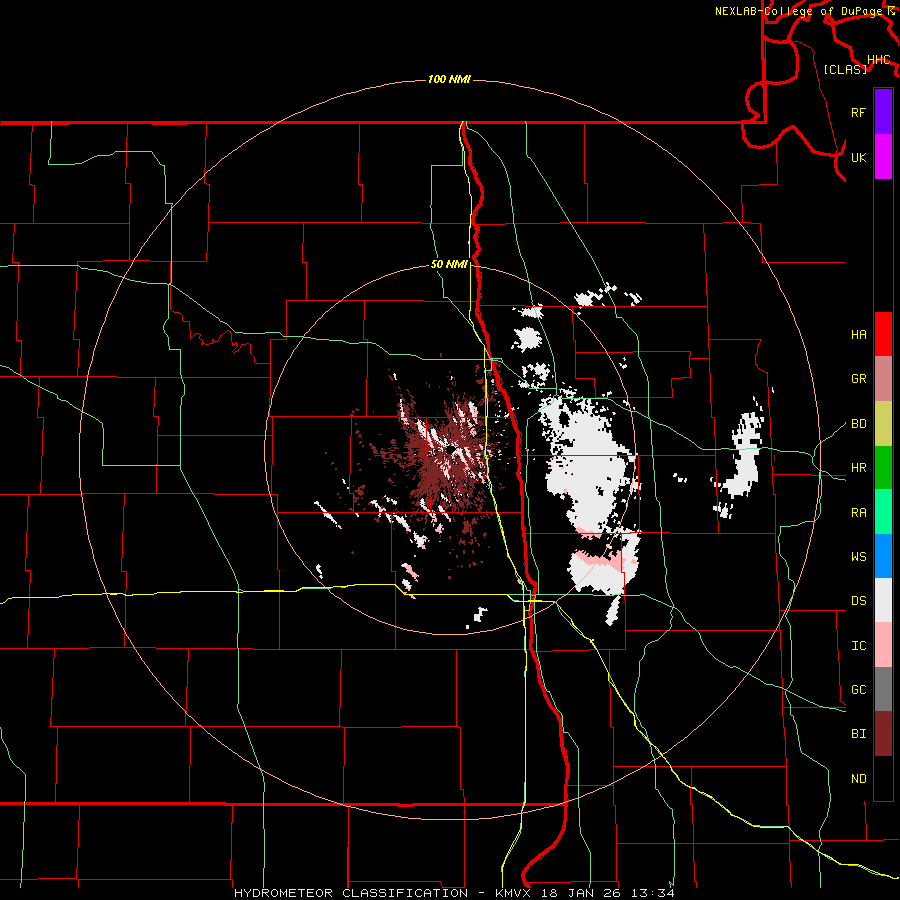Select the BD legend label
The width and height of the screenshot is (900, 900).
[x=858, y=424]
